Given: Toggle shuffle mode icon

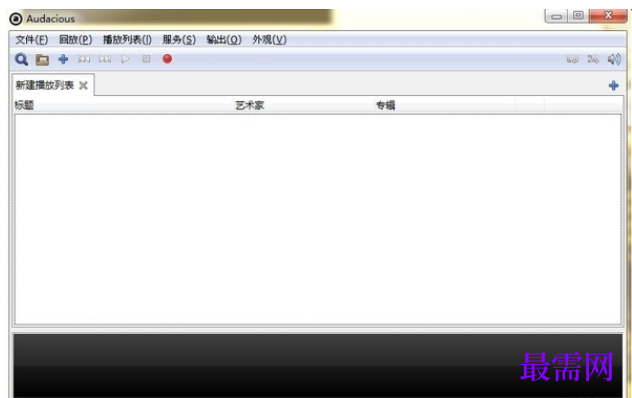Looking at the screenshot, I should (593, 60).
